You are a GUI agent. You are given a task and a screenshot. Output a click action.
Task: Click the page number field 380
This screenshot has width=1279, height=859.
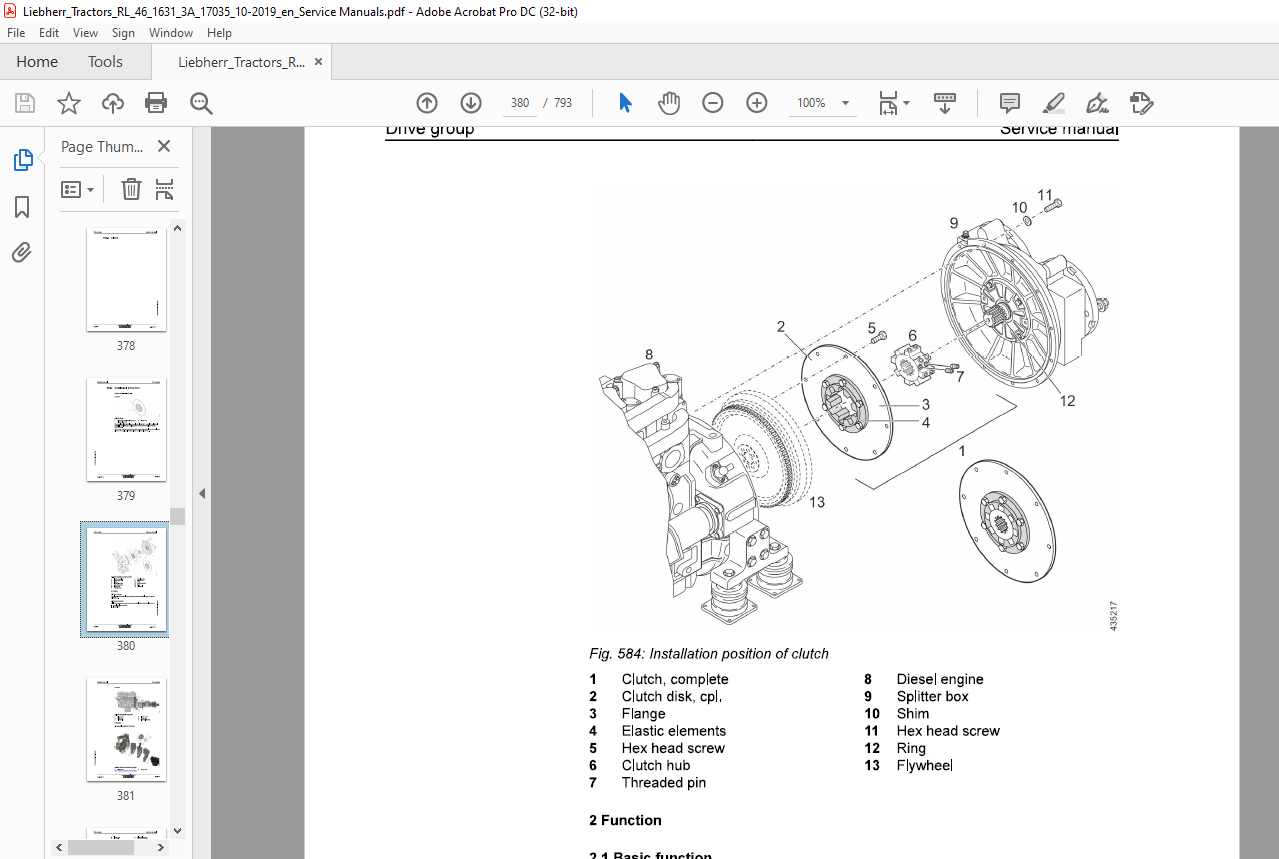(x=519, y=103)
